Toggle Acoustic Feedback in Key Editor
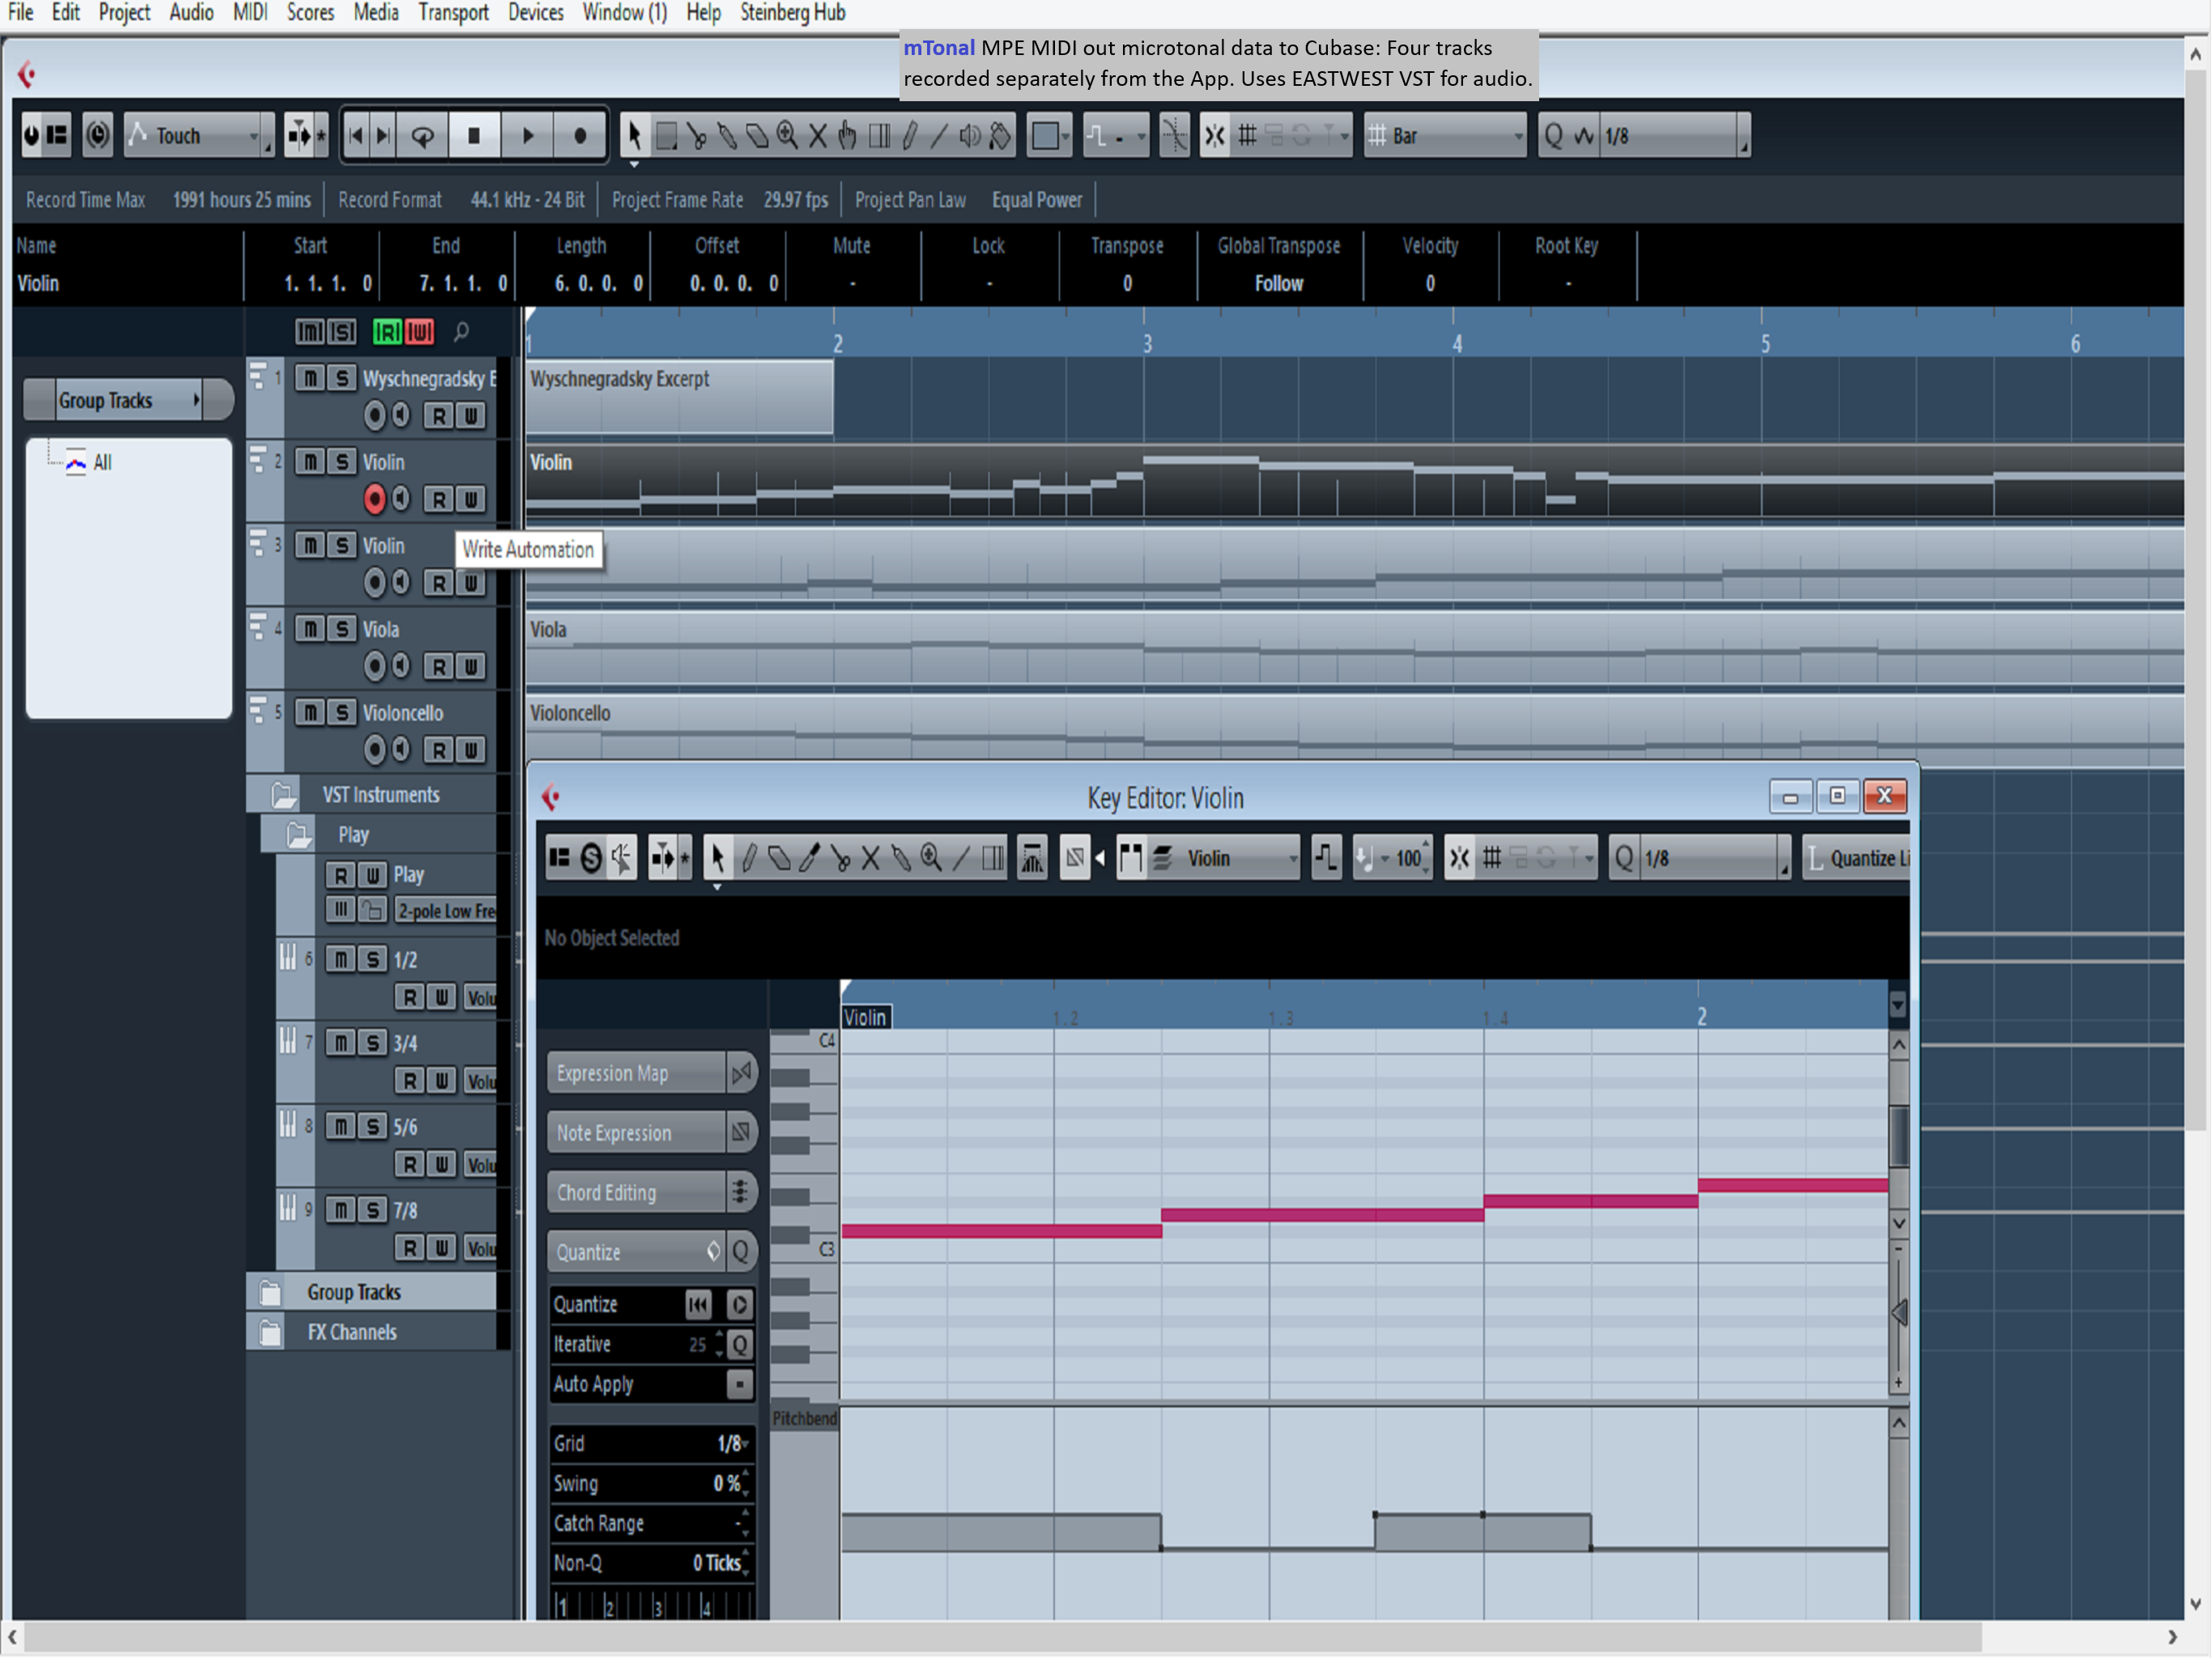 pos(621,858)
